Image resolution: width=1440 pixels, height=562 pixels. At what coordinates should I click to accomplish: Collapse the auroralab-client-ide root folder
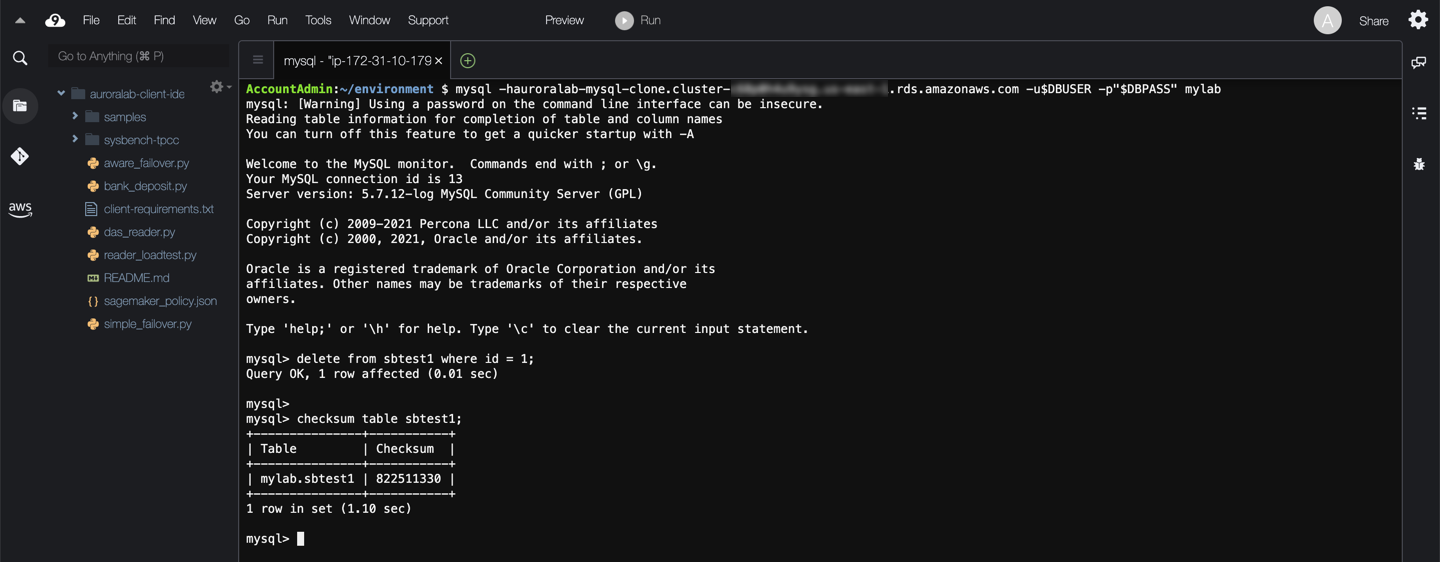(x=61, y=94)
